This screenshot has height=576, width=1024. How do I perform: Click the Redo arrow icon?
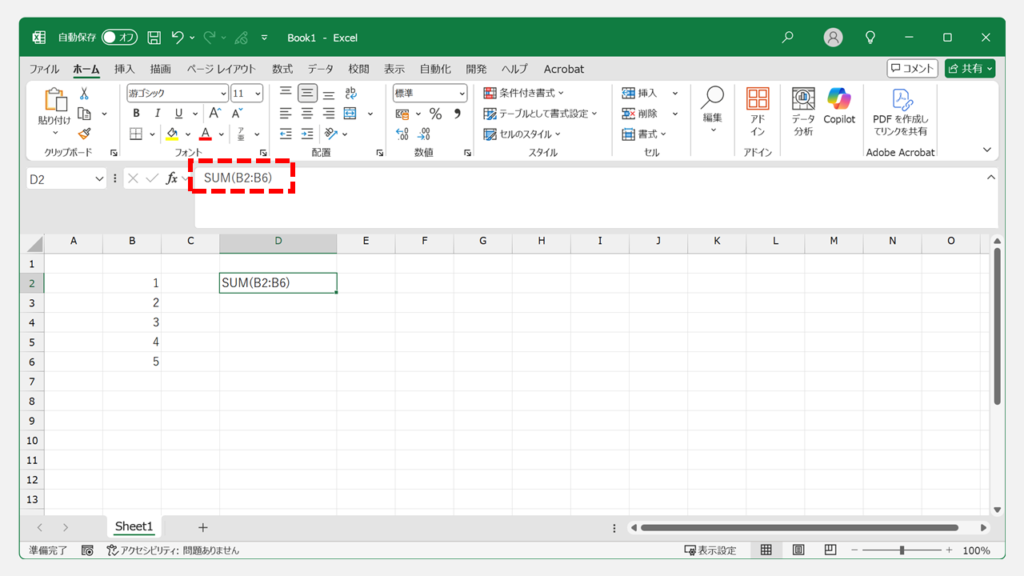coord(210,38)
